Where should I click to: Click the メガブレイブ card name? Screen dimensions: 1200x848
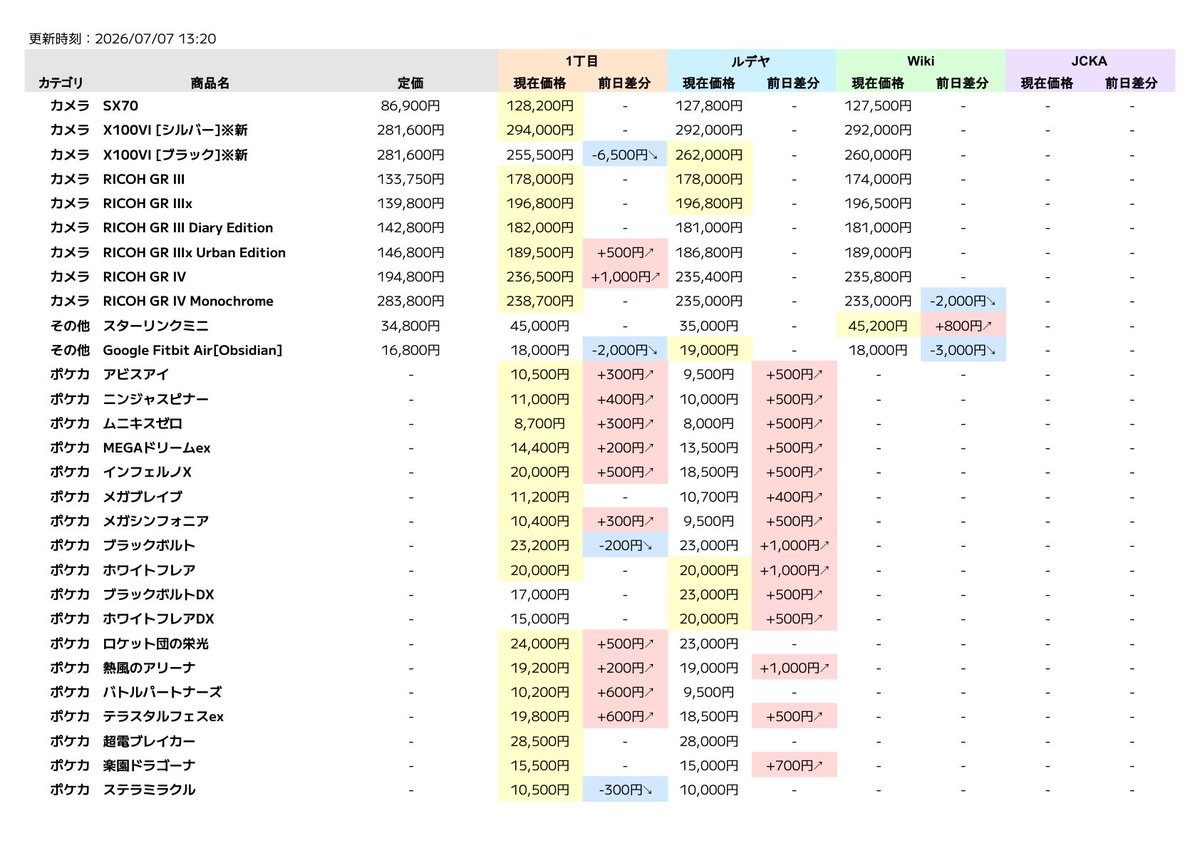[143, 497]
